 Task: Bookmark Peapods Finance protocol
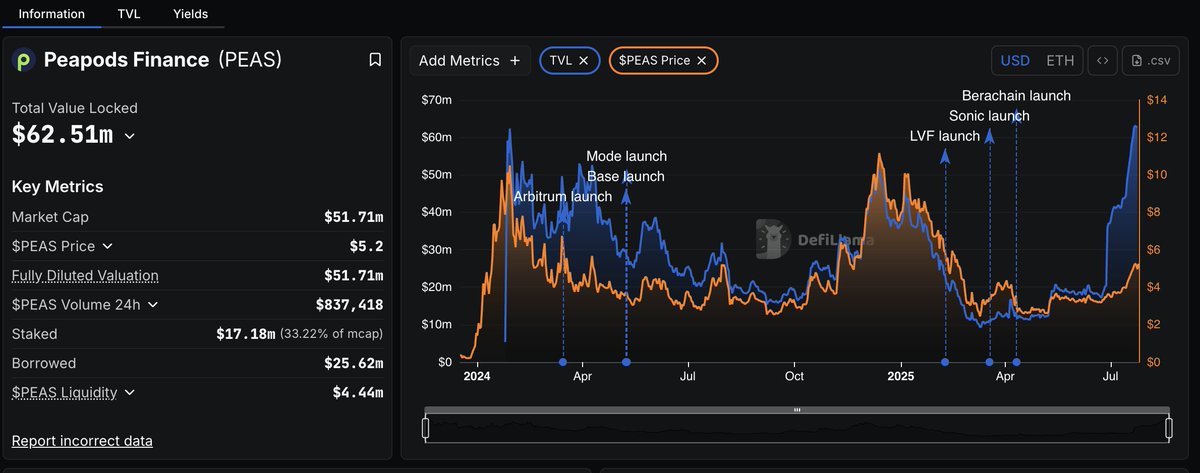[x=375, y=60]
